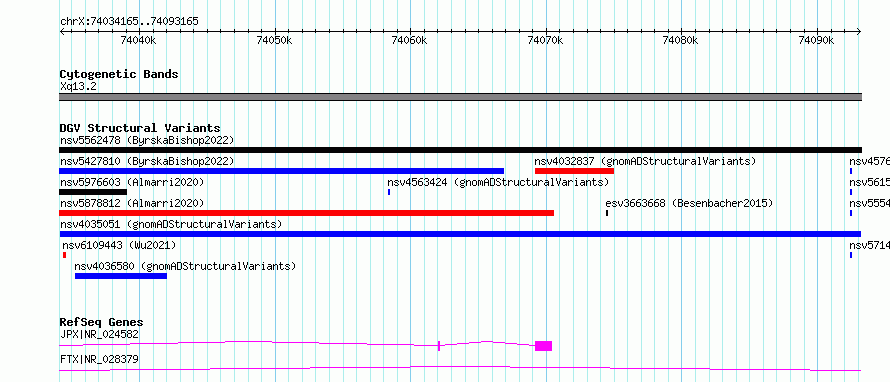Click the gray Xq13.2 cytoband bar

point(460,97)
